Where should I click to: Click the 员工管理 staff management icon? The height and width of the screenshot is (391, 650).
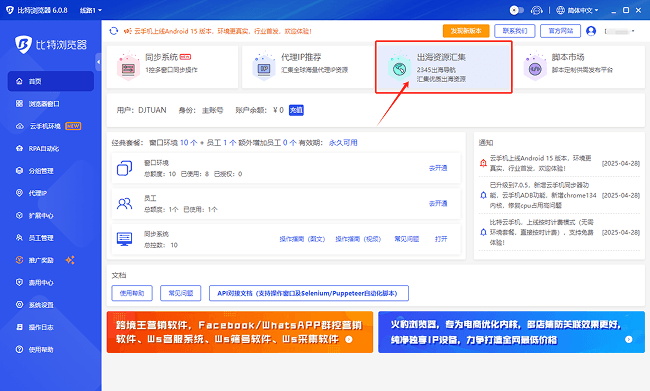19,238
